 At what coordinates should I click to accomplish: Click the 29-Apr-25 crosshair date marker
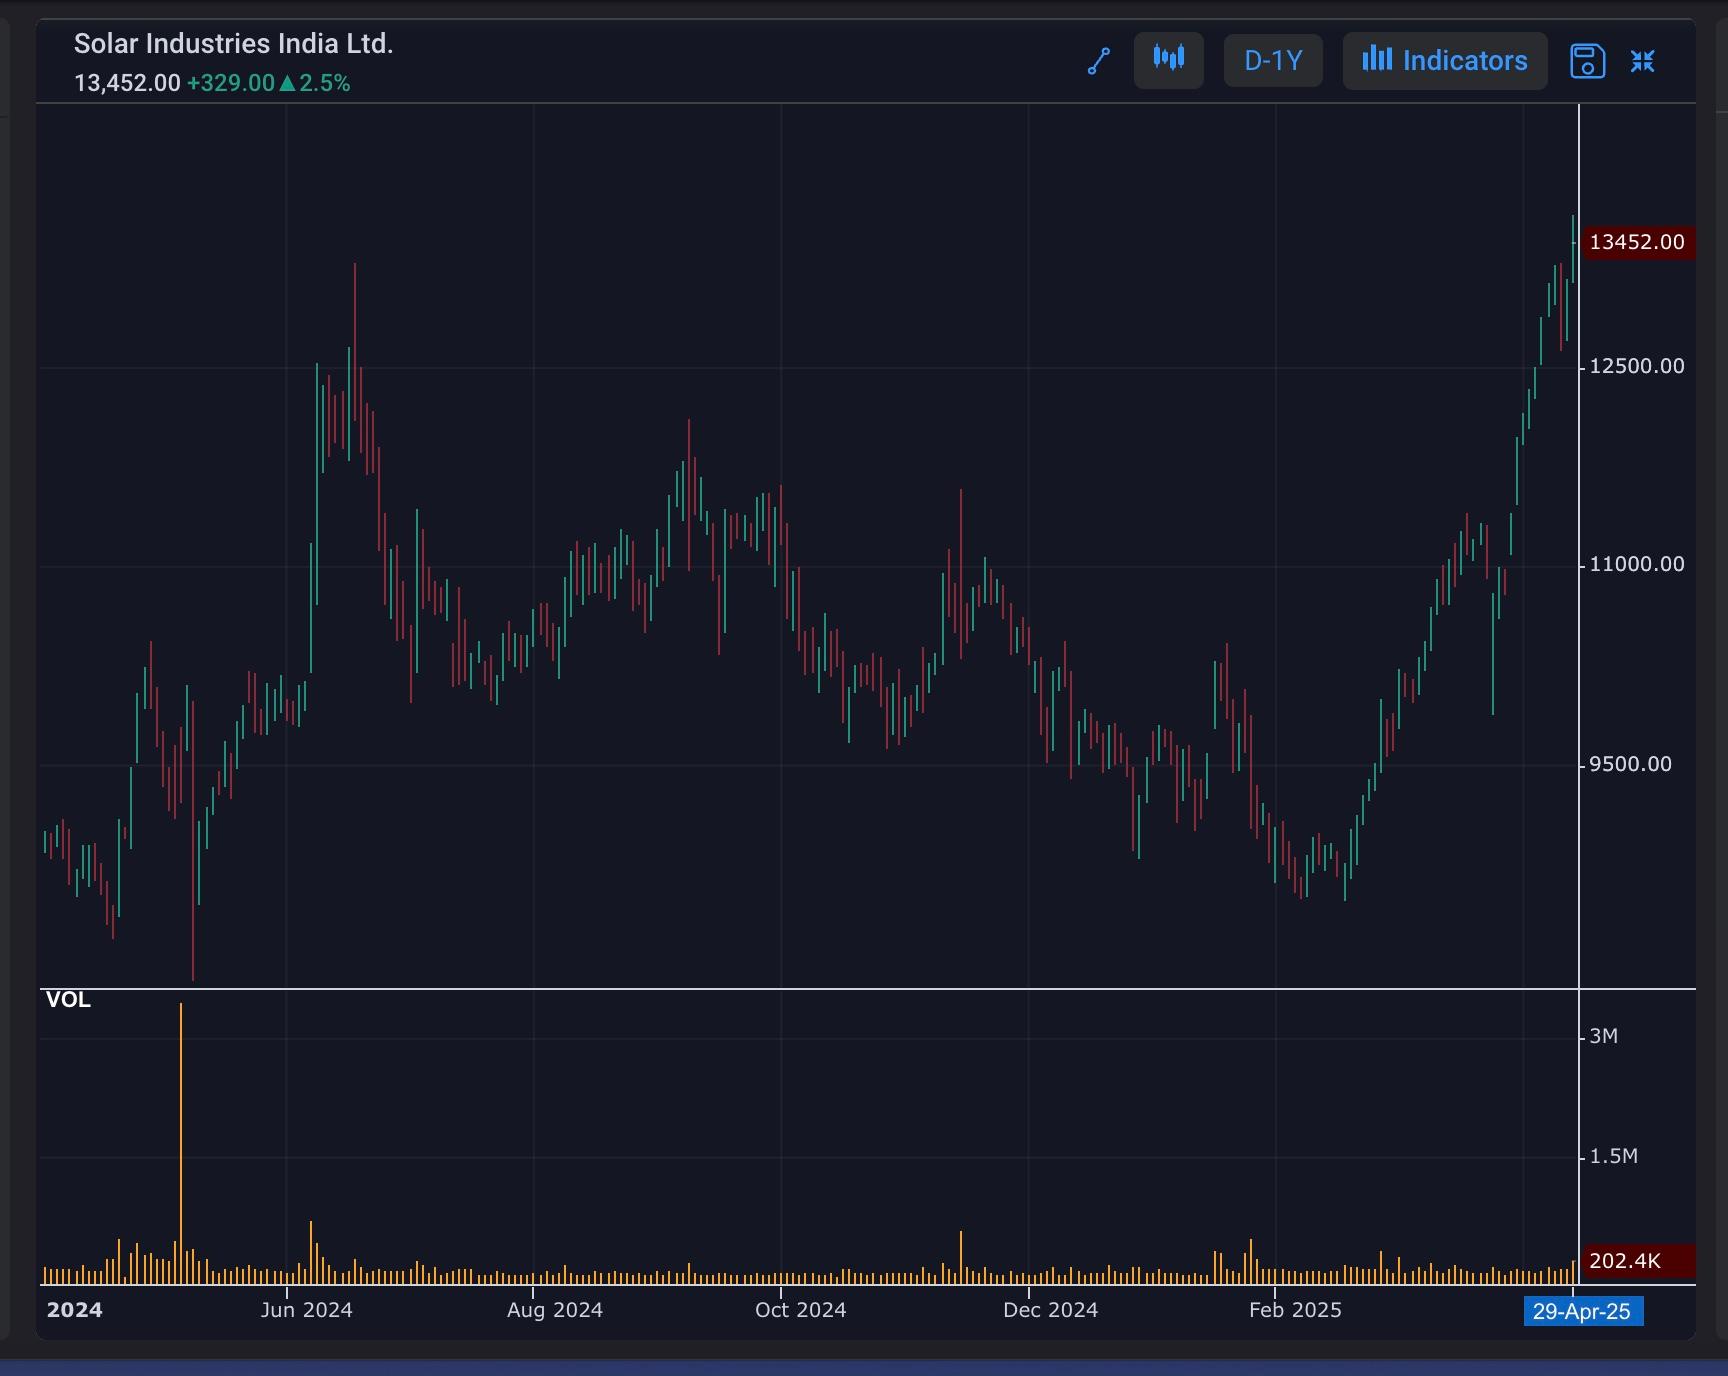pos(1583,1311)
